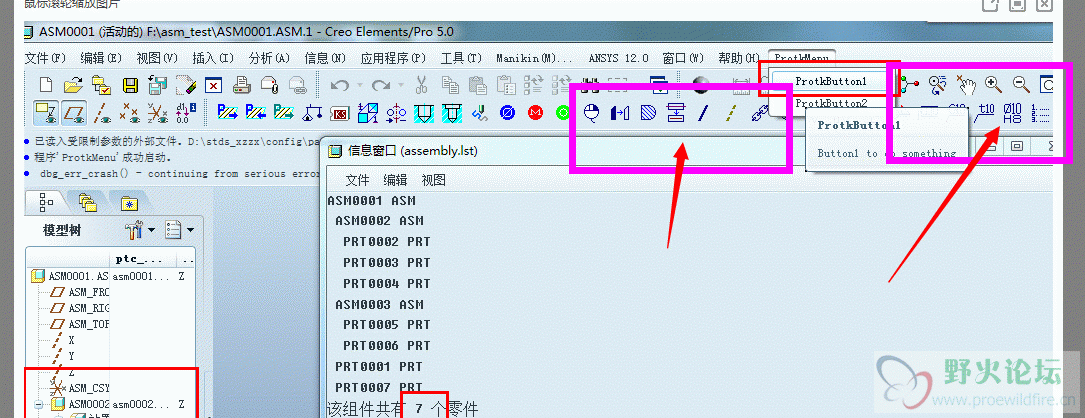Undo the last action

pos(339,85)
